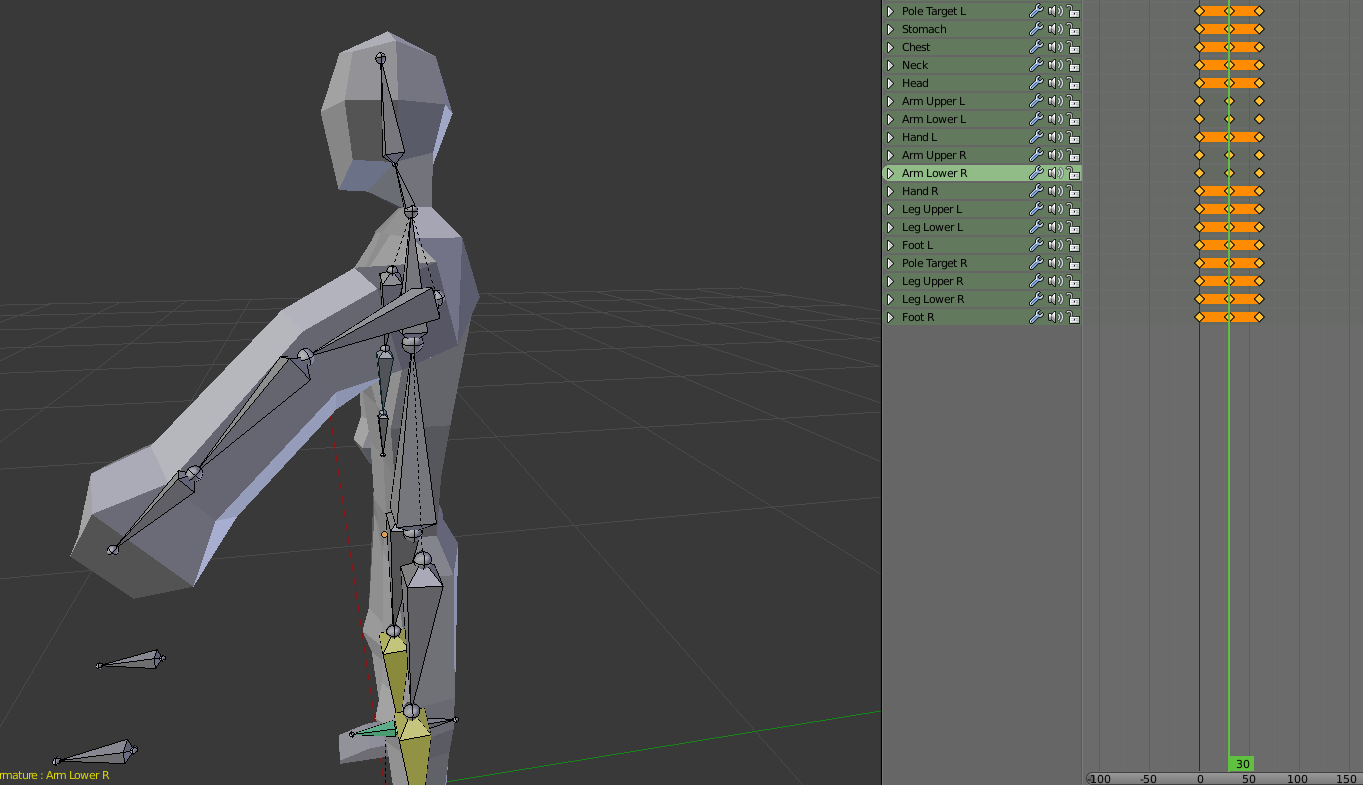1363x785 pixels.
Task: Mute the Chest channel speaker icon
Action: 1055,47
